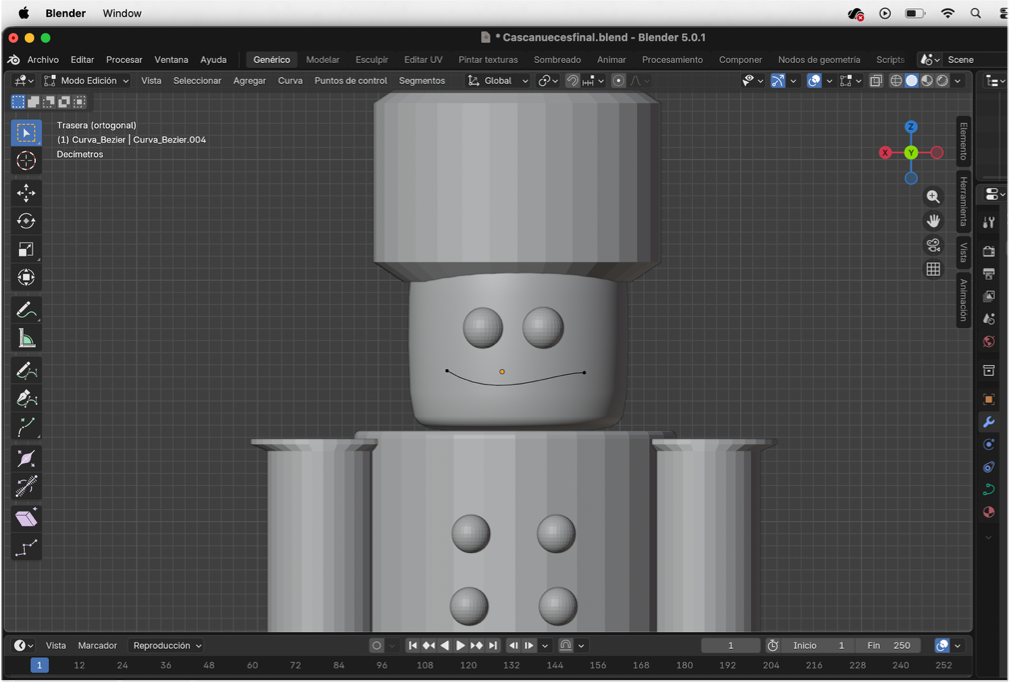Expand the Global transform orientation dropdown
Screen dimensions: 1011x684
499,81
